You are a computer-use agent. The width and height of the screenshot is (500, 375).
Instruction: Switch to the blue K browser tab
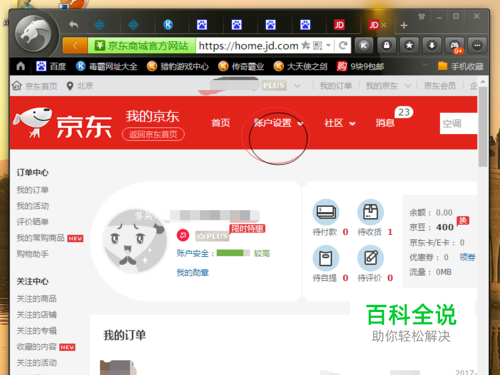[168, 25]
